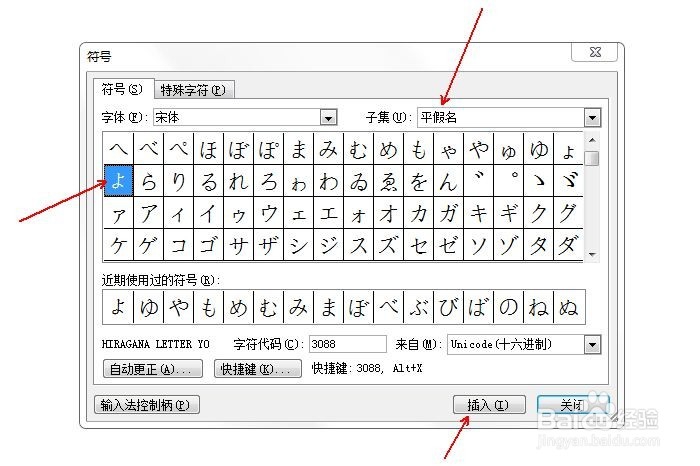The height and width of the screenshot is (466, 700).
Task: Open the 快捷键(K)... button
Action: [x=258, y=369]
